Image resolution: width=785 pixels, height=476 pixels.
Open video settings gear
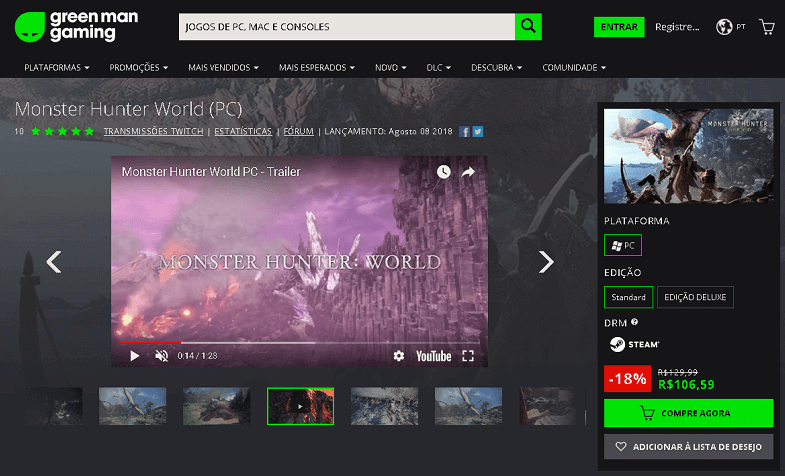pyautogui.click(x=399, y=356)
